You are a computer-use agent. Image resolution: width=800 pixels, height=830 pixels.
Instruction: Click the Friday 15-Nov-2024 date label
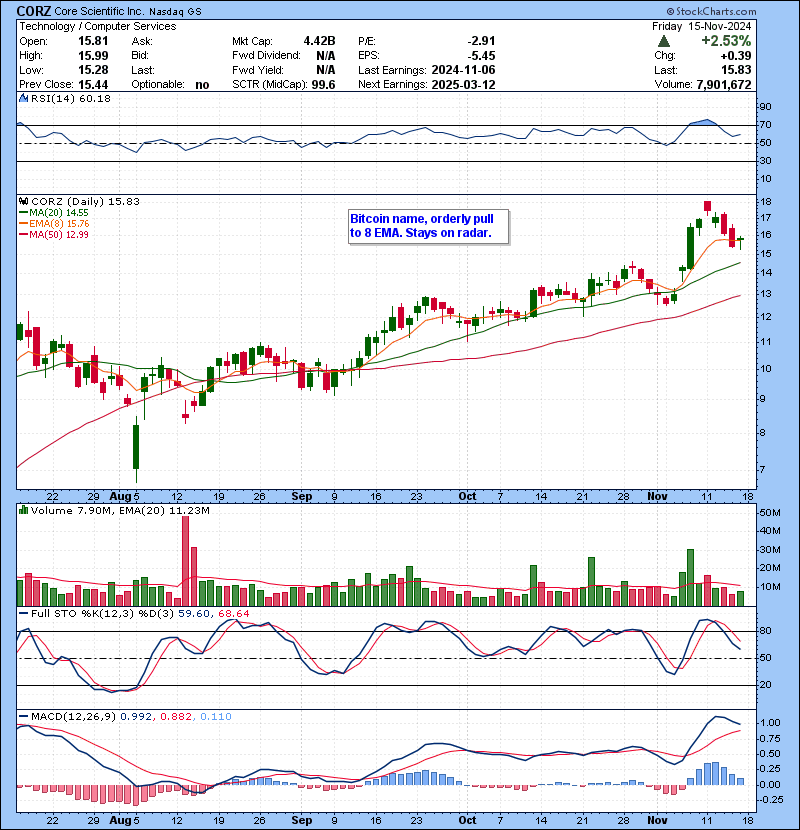coord(702,26)
